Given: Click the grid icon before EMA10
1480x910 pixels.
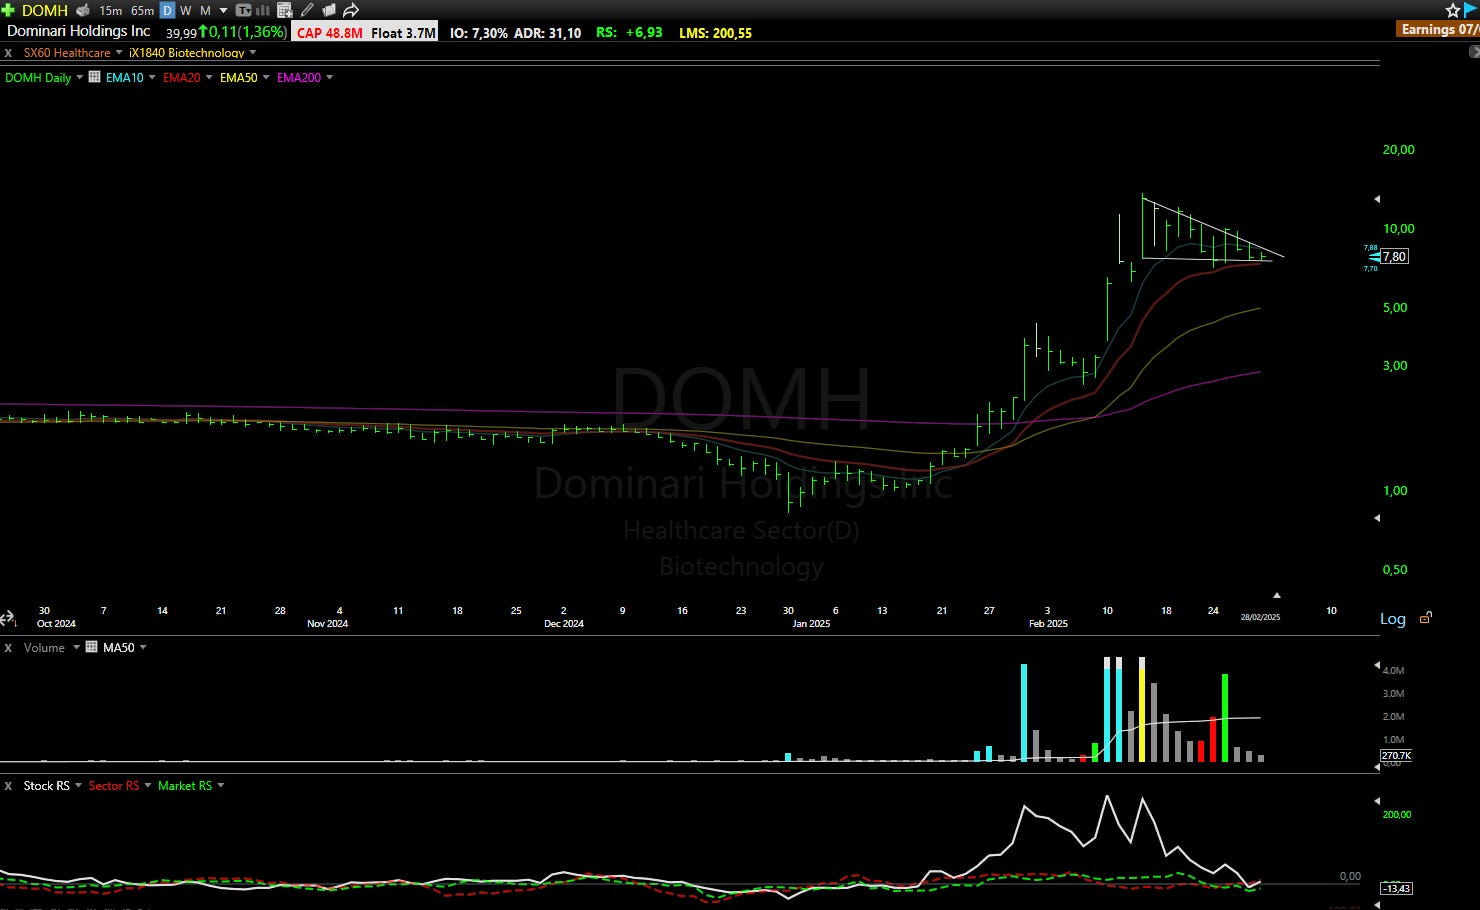Looking at the screenshot, I should (x=95, y=77).
